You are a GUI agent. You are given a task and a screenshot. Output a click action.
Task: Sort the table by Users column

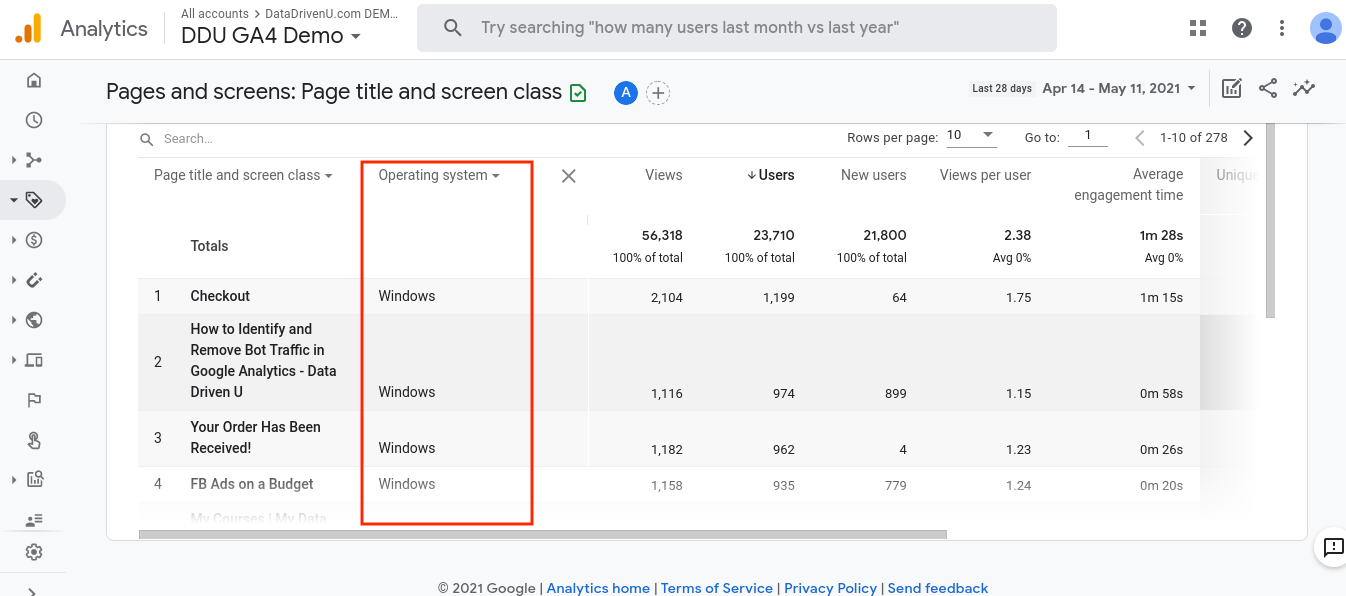[x=770, y=175]
